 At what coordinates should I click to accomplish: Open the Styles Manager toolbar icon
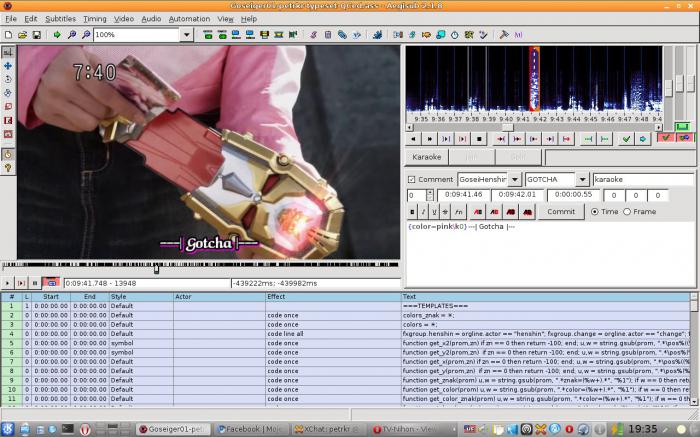pyautogui.click(x=313, y=34)
